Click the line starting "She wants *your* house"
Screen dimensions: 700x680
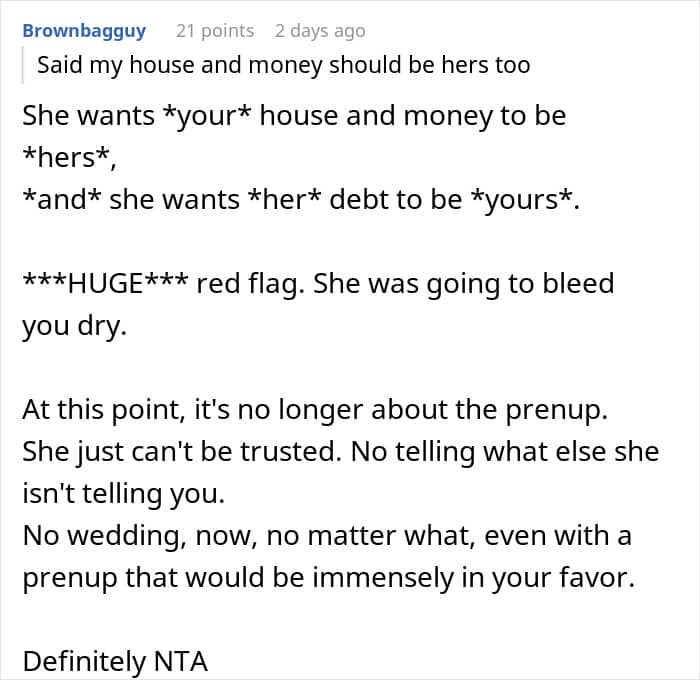click(294, 116)
